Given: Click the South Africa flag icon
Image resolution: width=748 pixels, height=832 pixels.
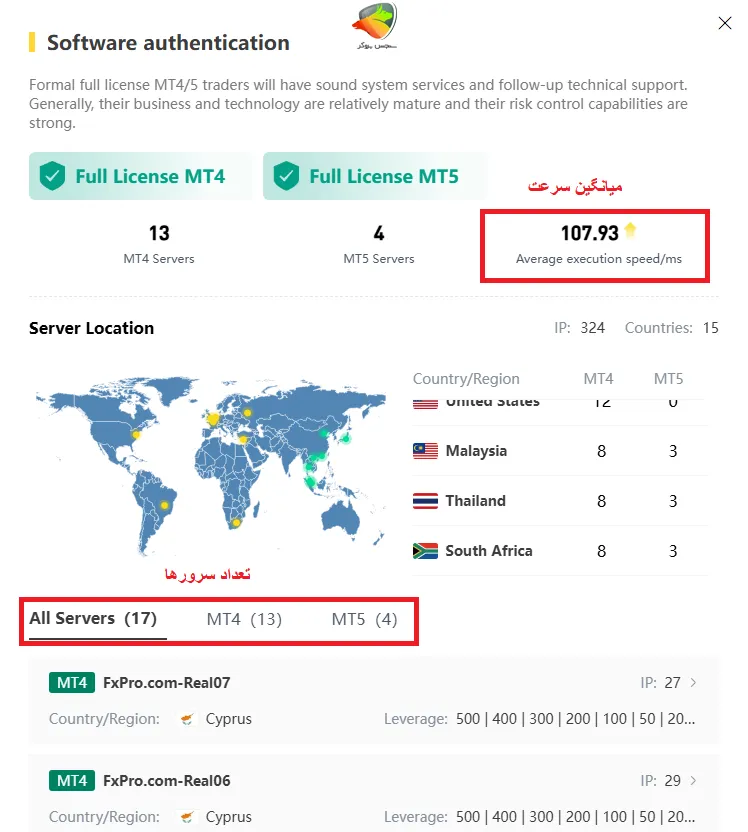Looking at the screenshot, I should click(426, 551).
